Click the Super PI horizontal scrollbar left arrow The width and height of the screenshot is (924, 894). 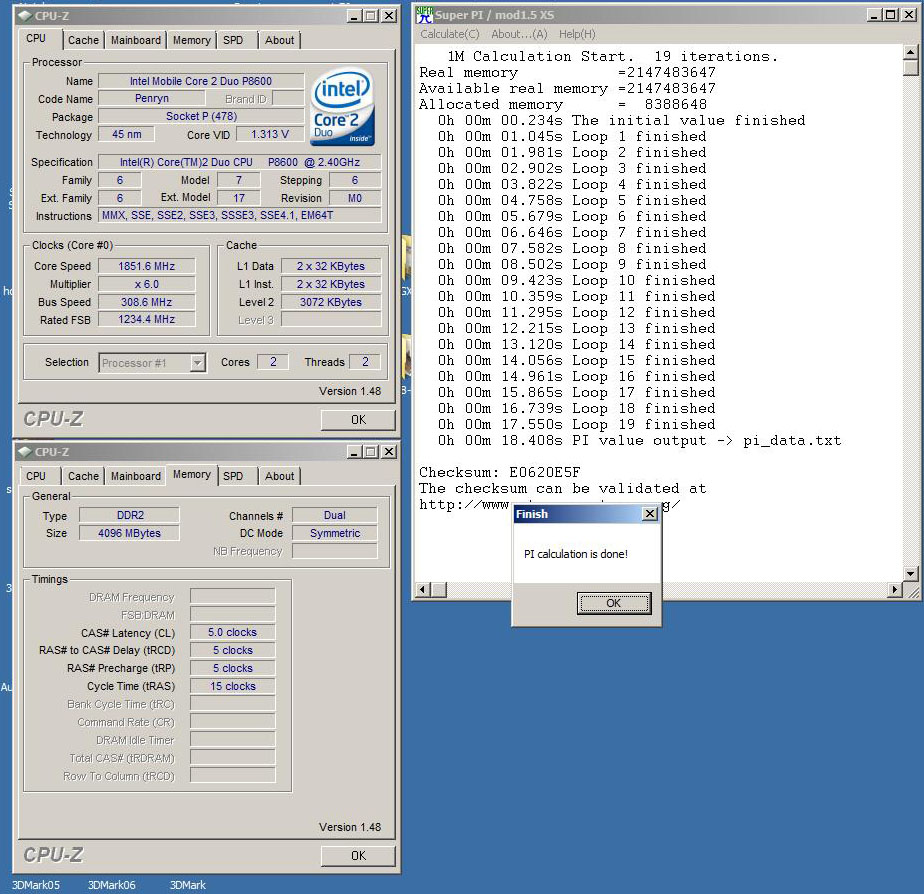[423, 590]
